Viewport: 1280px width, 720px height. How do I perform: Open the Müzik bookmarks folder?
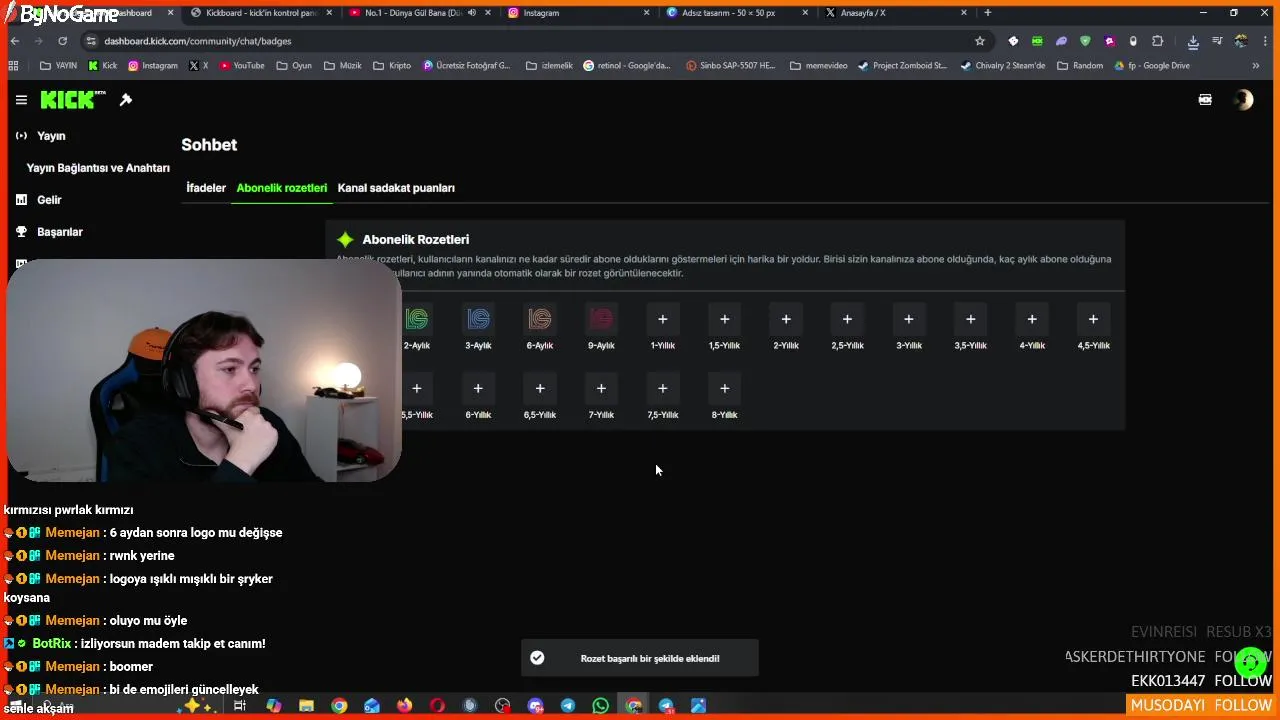343,66
